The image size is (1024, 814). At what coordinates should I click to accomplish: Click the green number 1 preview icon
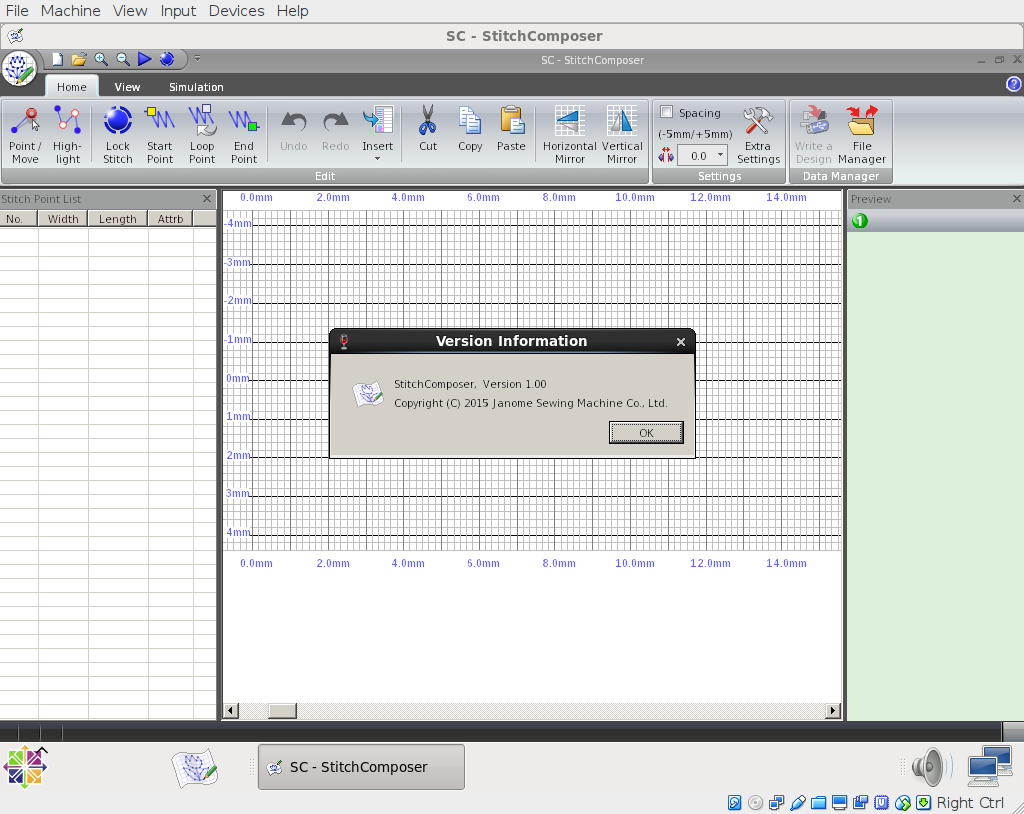click(860, 221)
